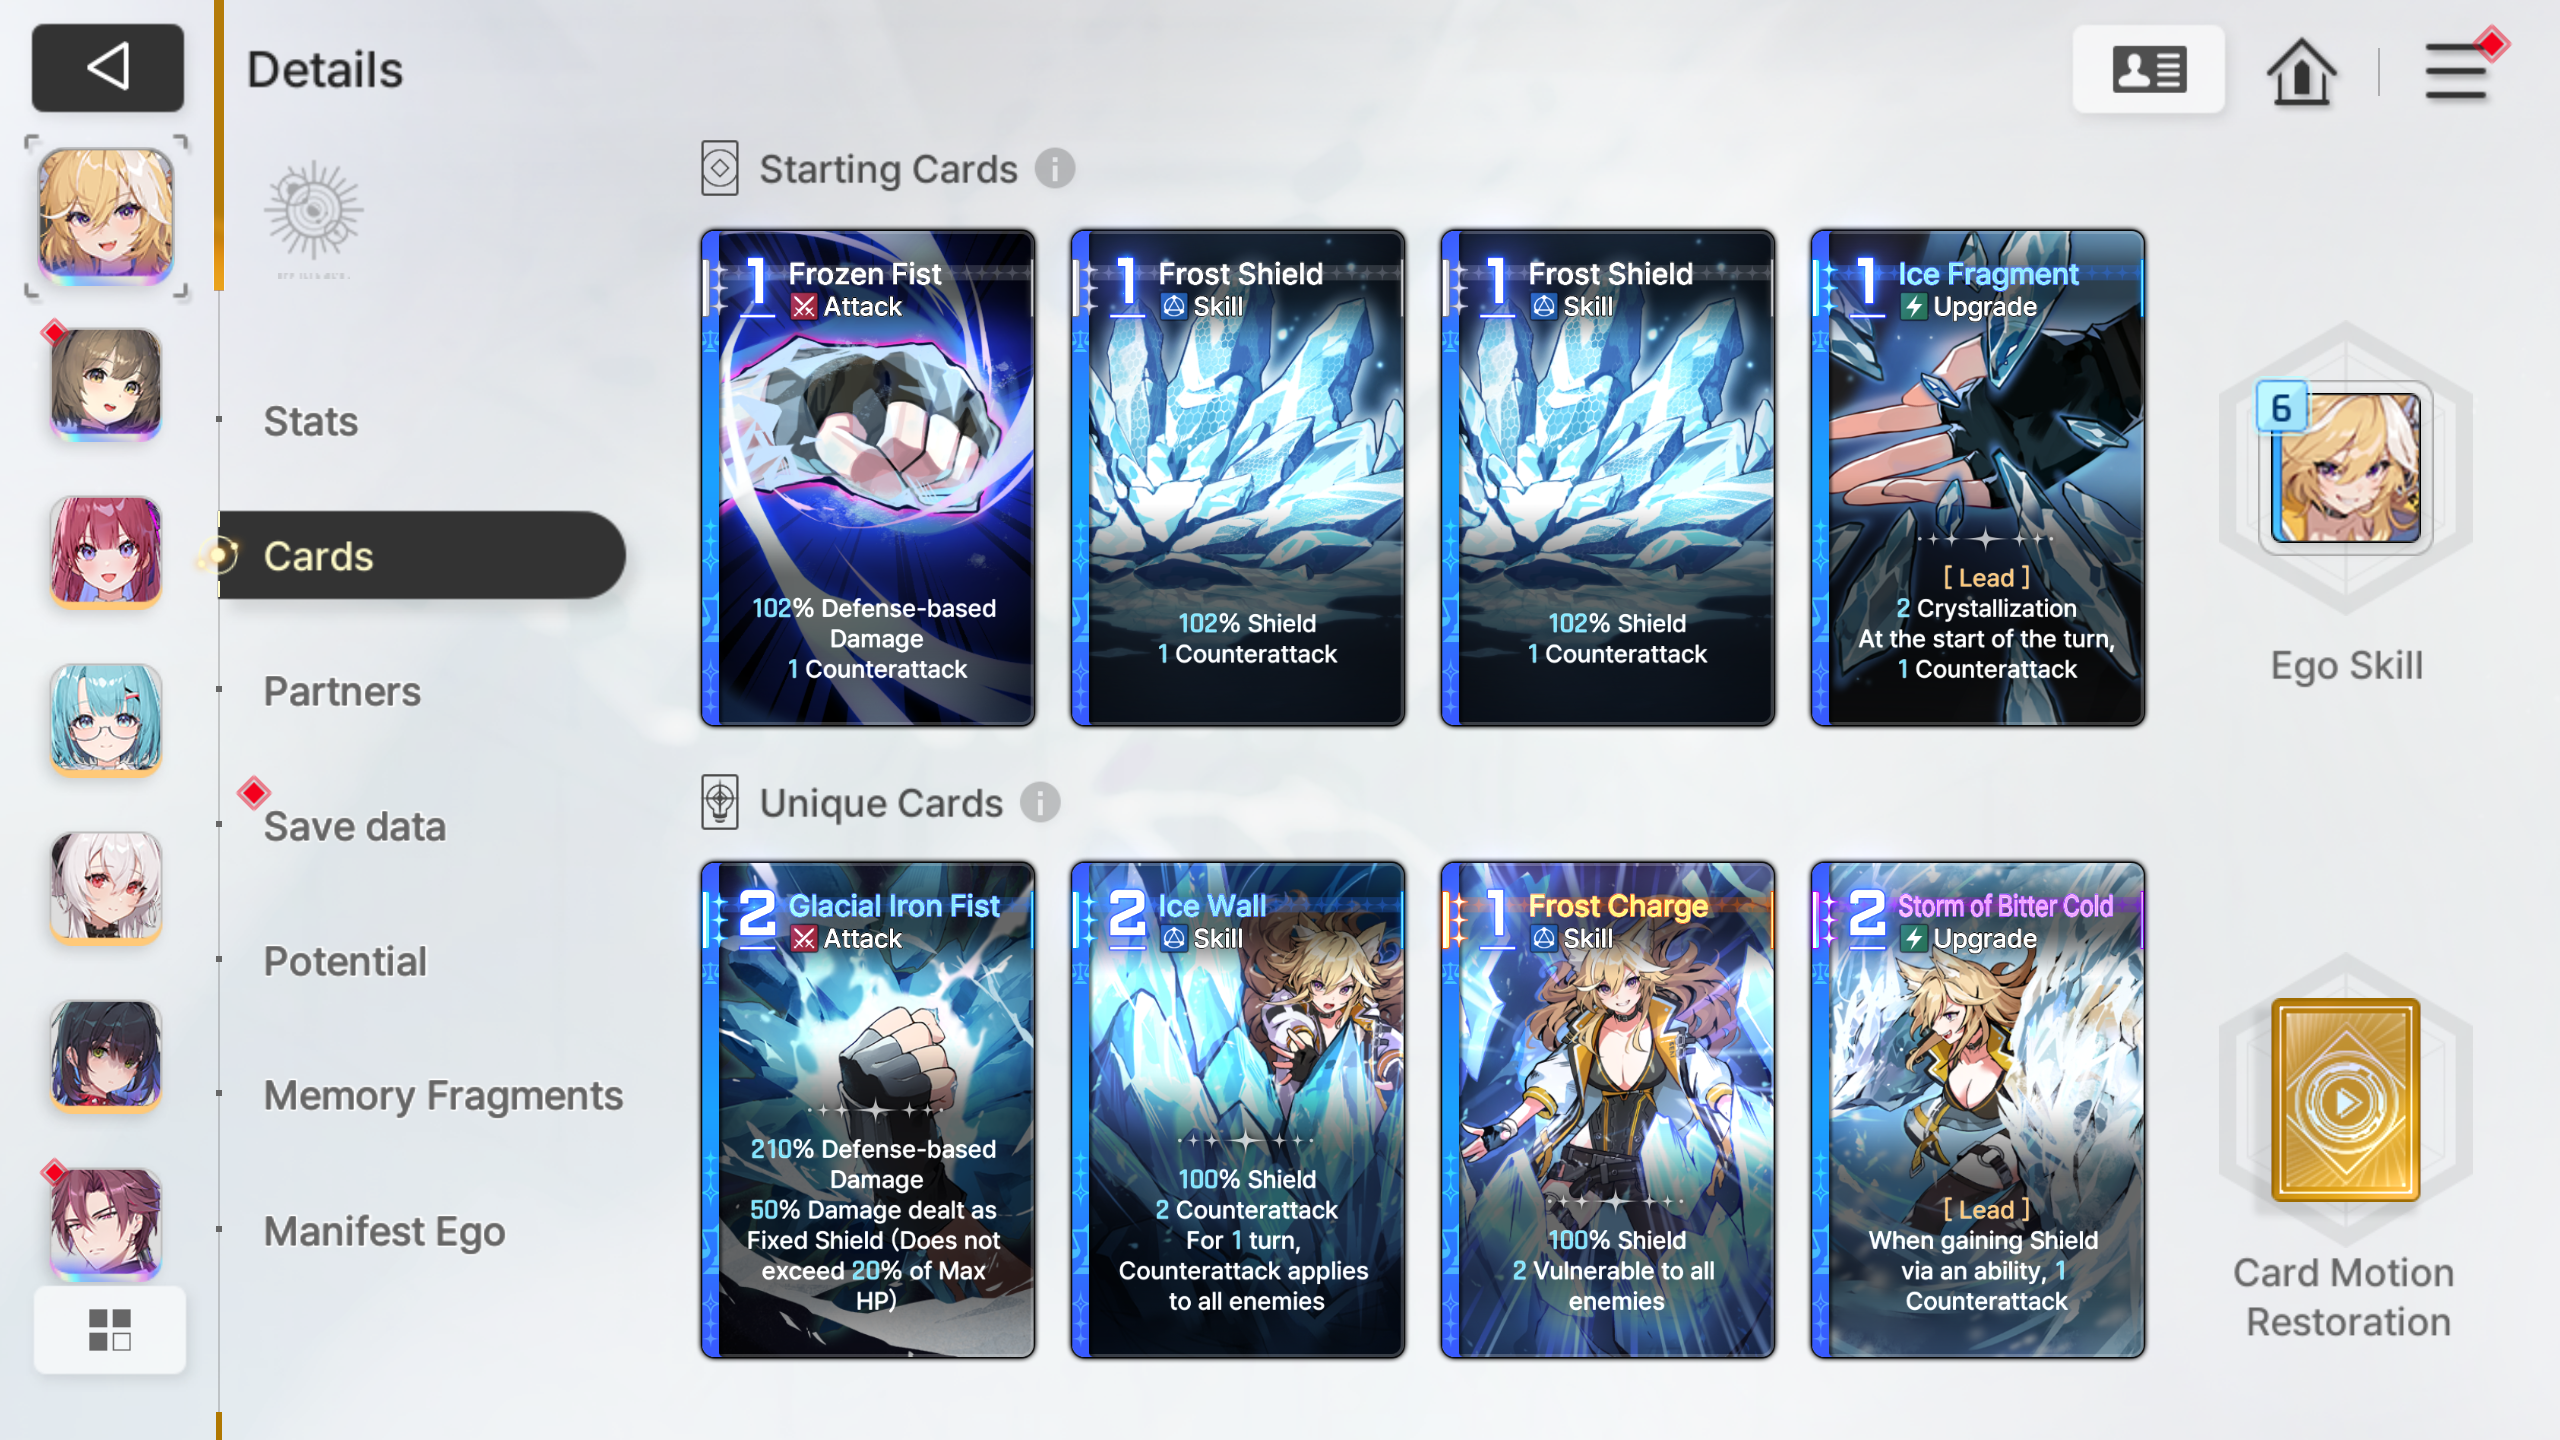Viewport: 2560px width, 1440px height.
Task: View the Ice Wall card
Action: [x=1238, y=1110]
